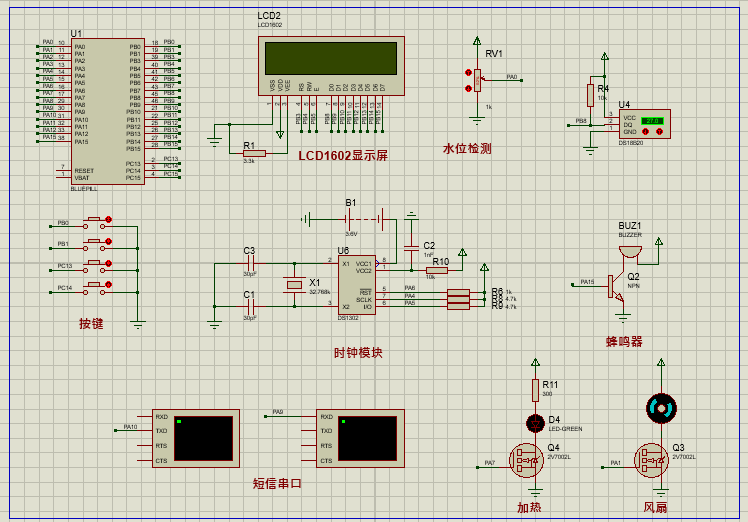The image size is (748, 522).
Task: Select resistor R4 near DS18B20
Action: [591, 95]
